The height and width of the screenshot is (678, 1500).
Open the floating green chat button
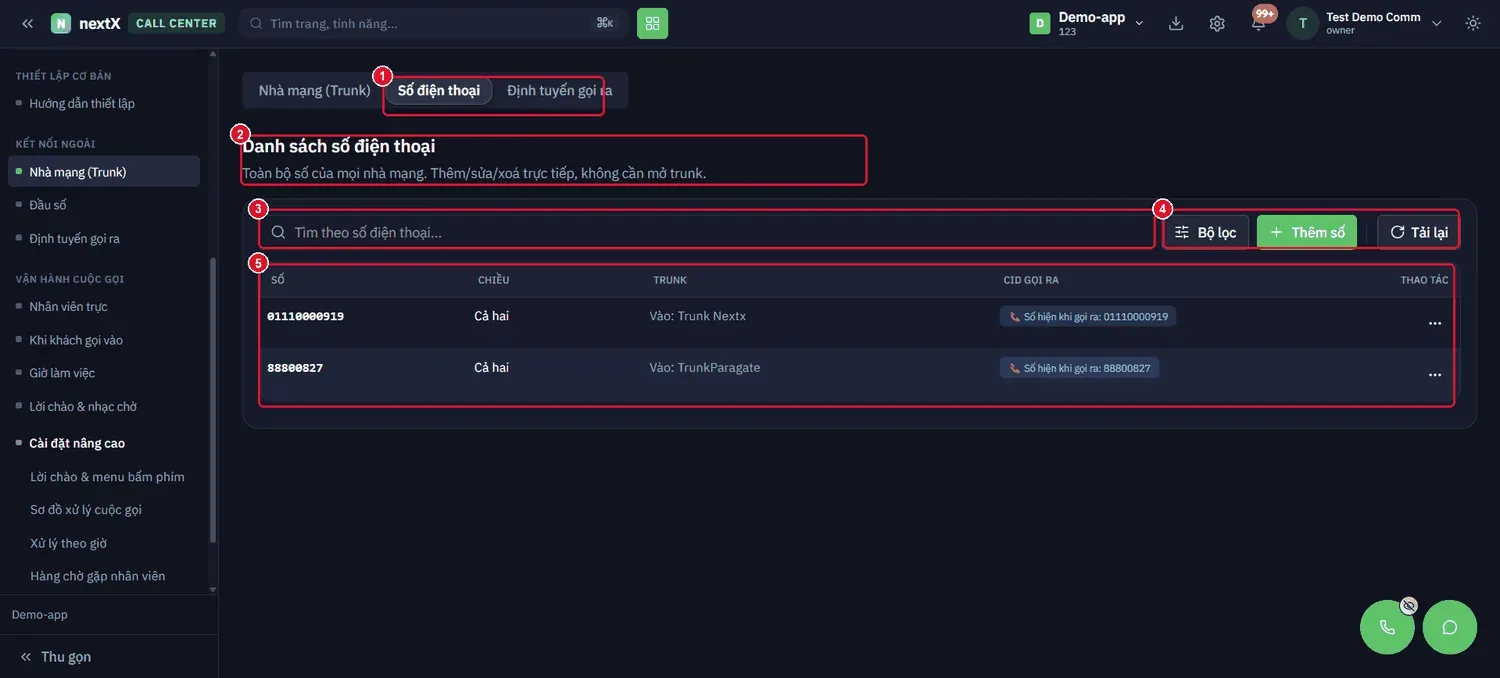coord(1450,627)
